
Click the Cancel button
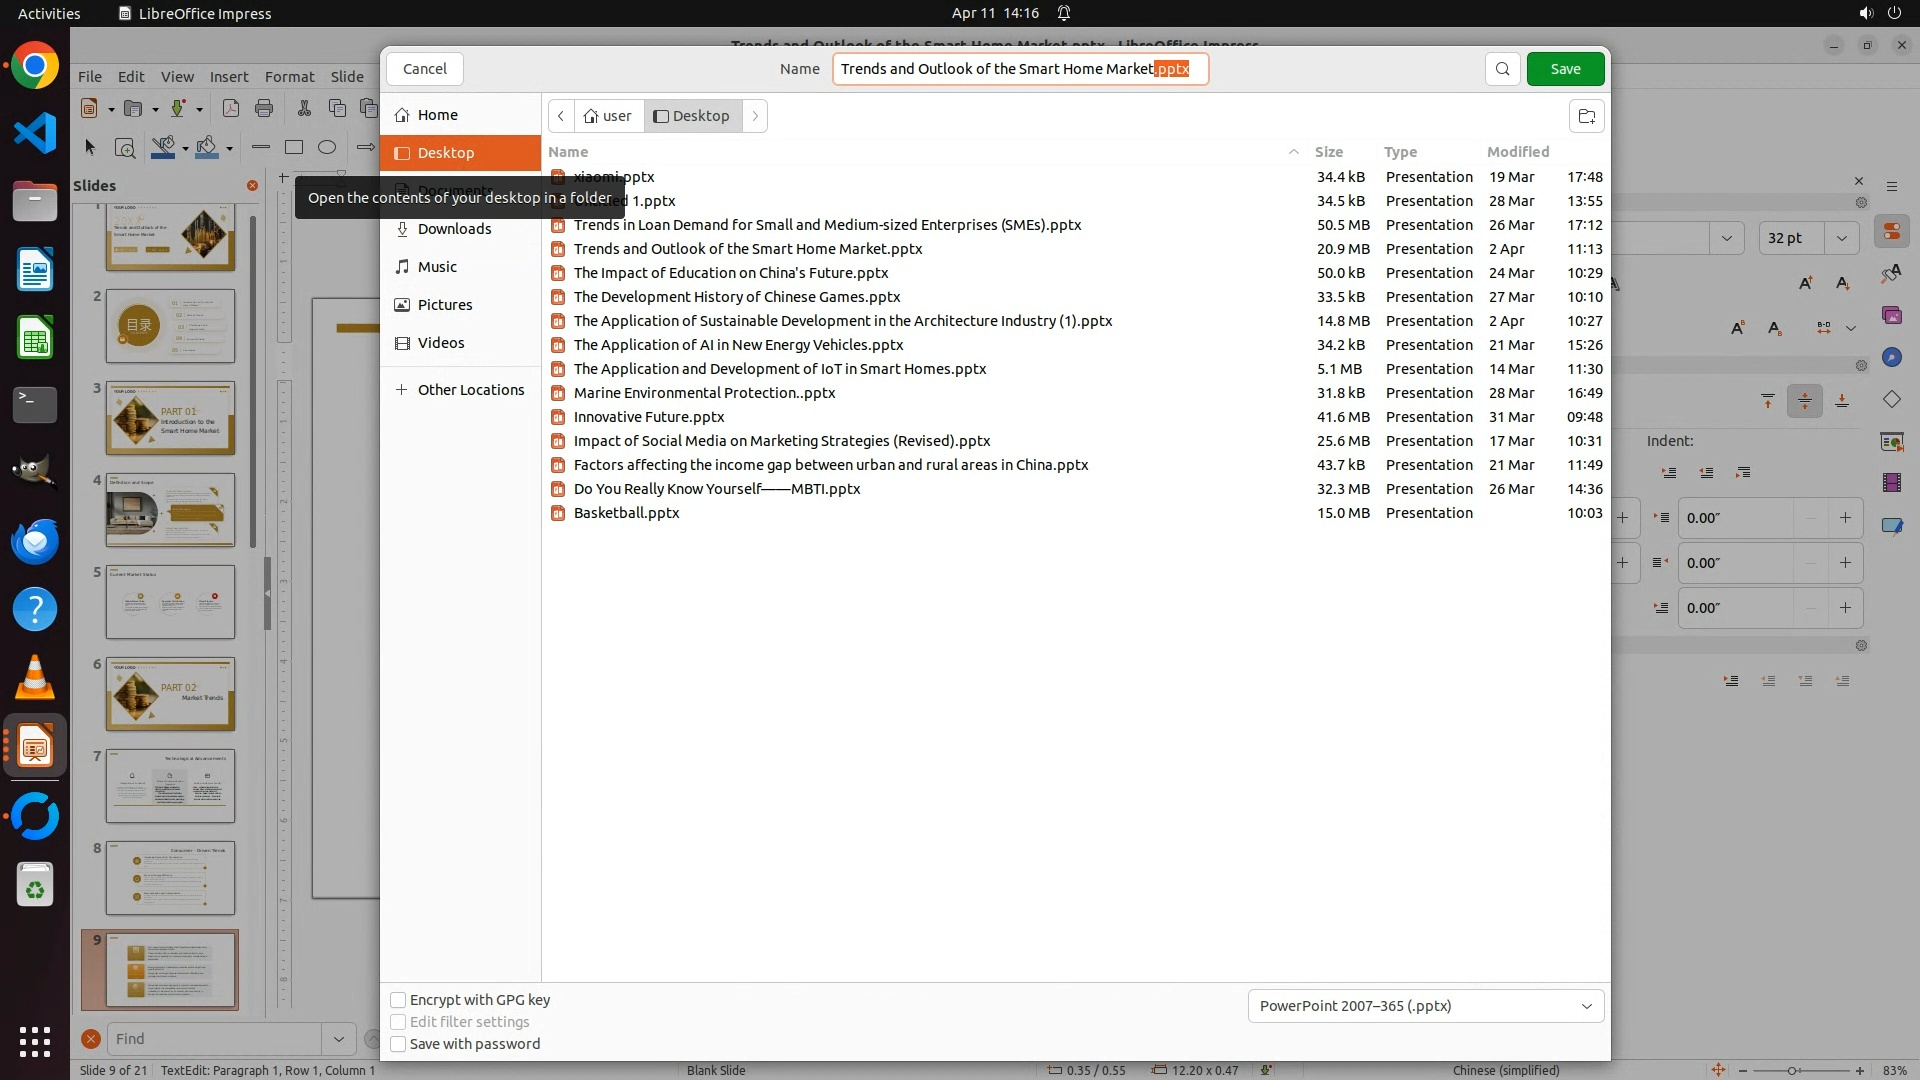[425, 69]
